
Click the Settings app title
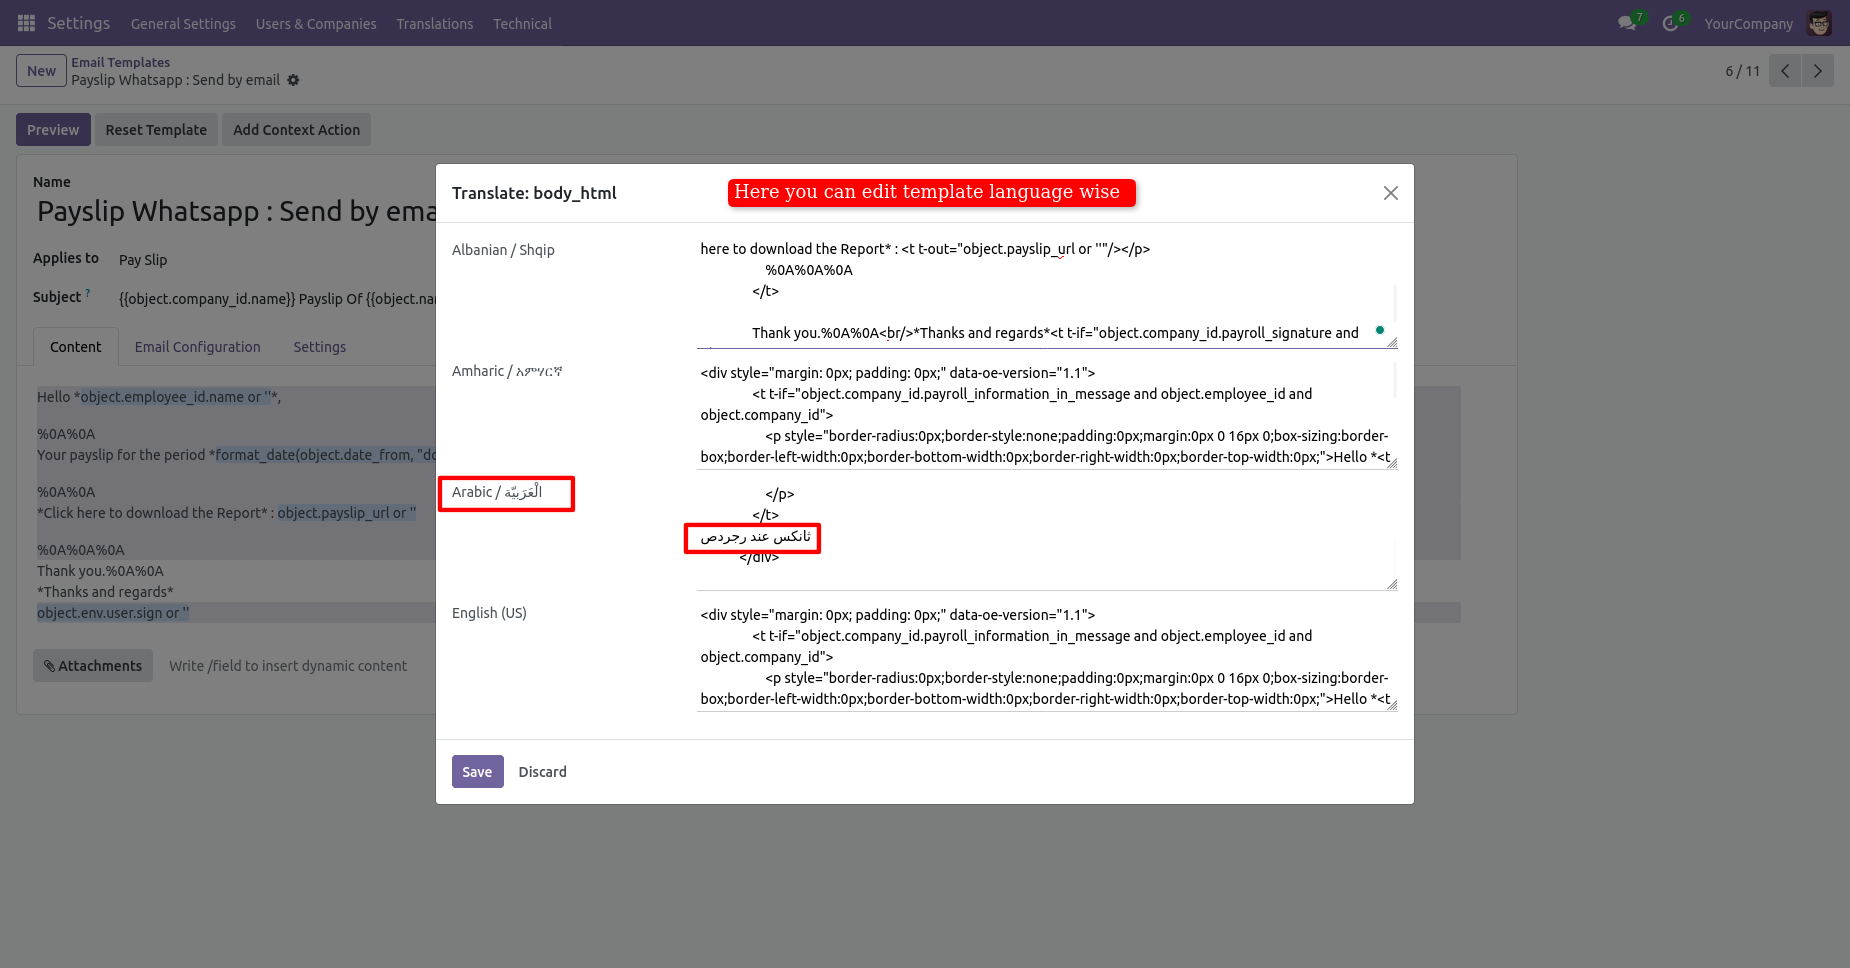78,23
